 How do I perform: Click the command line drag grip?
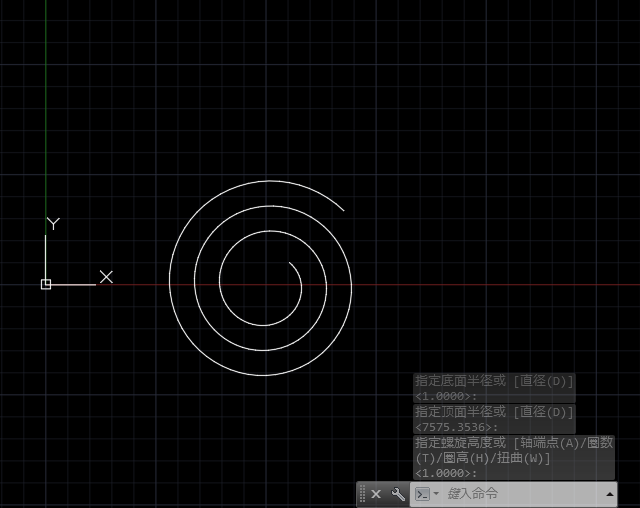click(362, 494)
